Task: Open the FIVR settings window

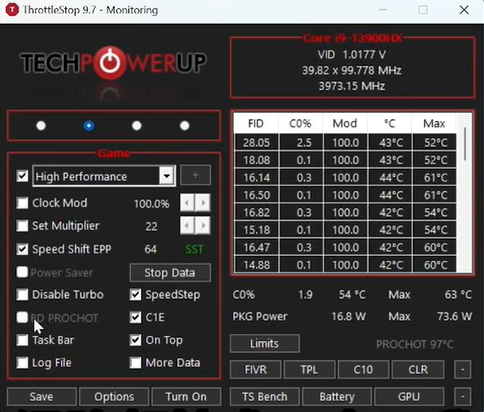Action: tap(256, 369)
